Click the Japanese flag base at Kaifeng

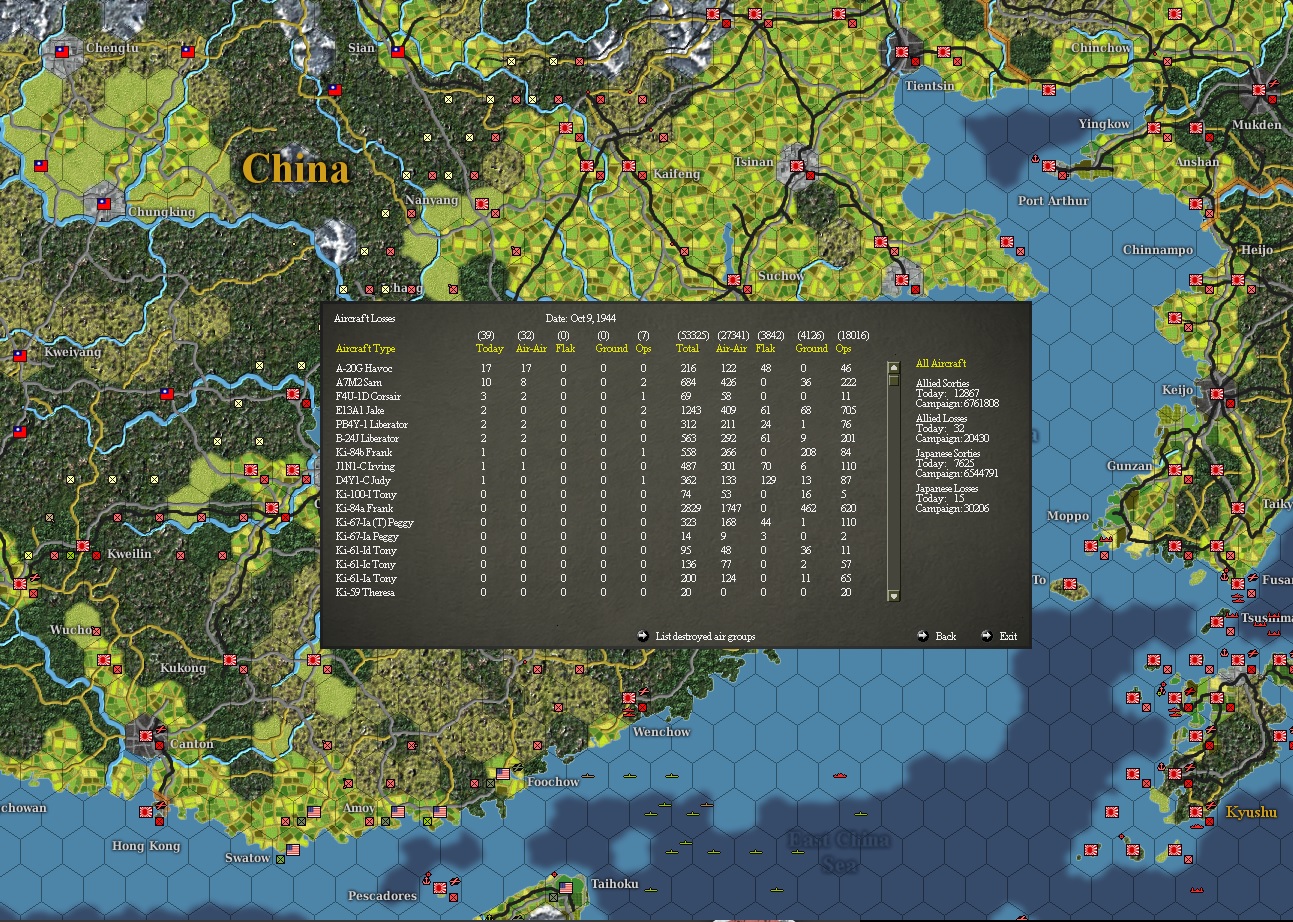pos(629,166)
